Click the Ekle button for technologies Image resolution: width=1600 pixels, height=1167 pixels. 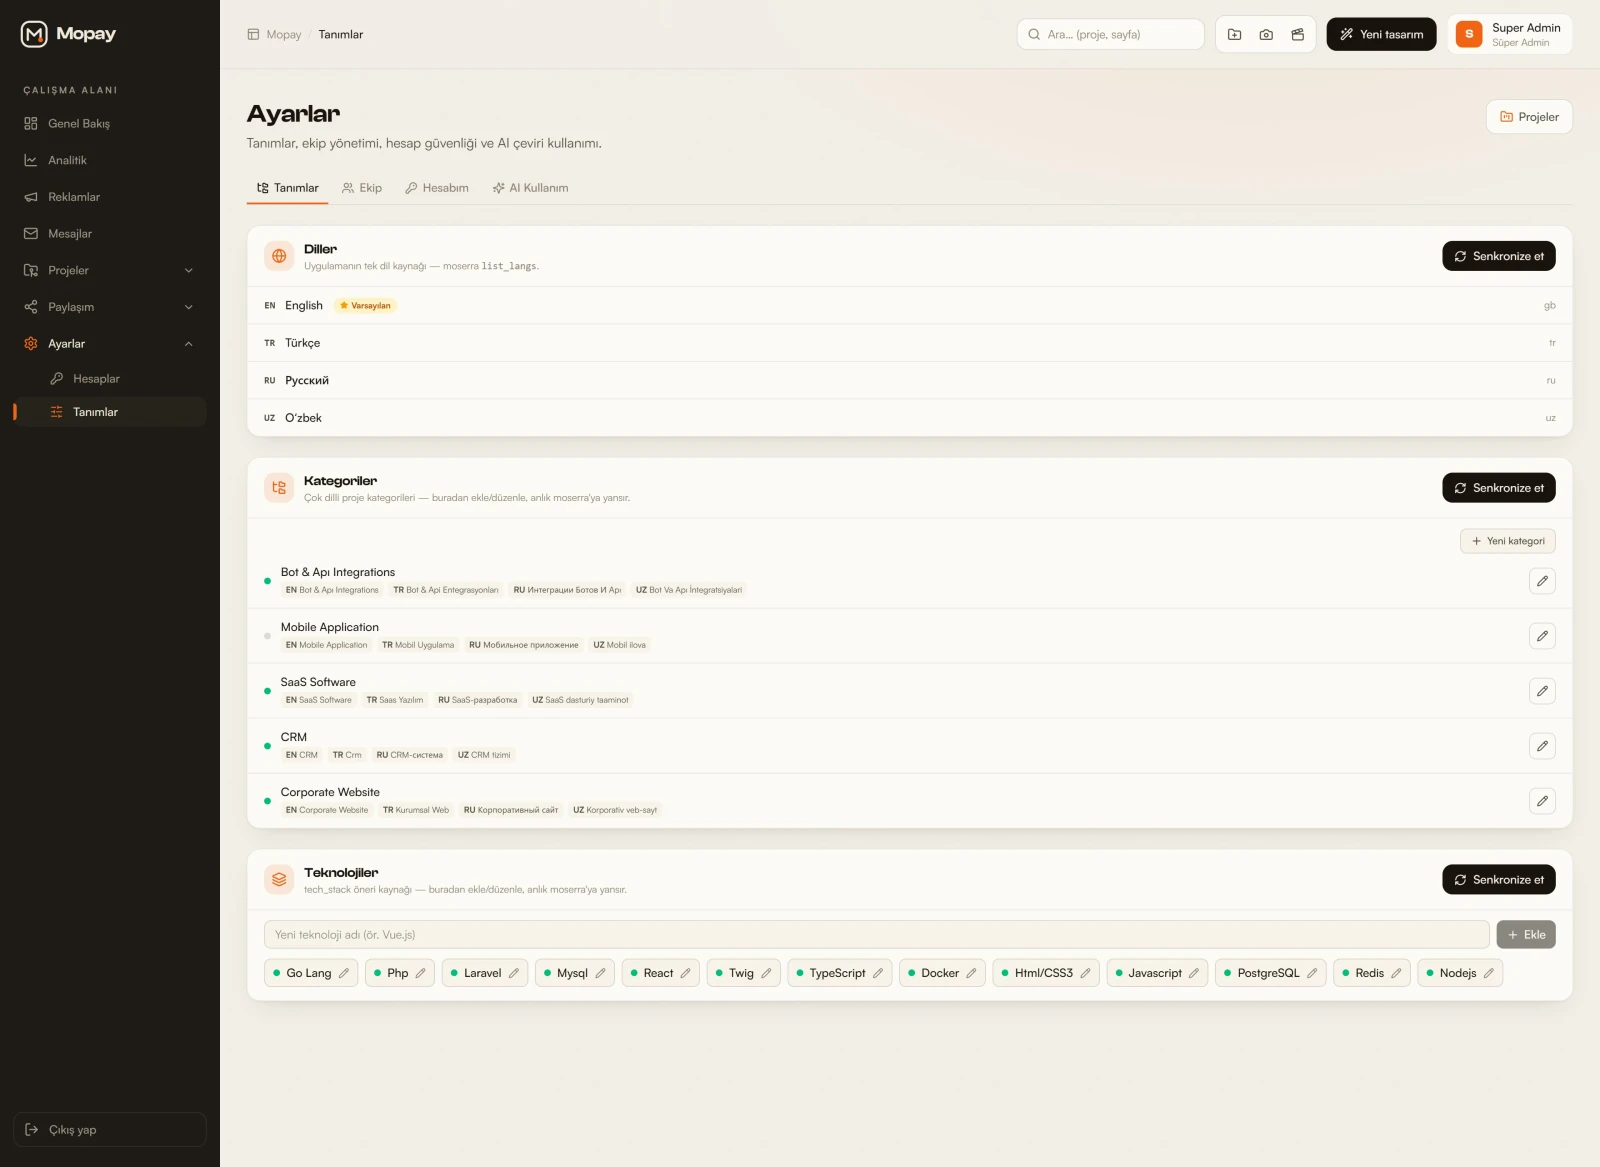[x=1526, y=935]
